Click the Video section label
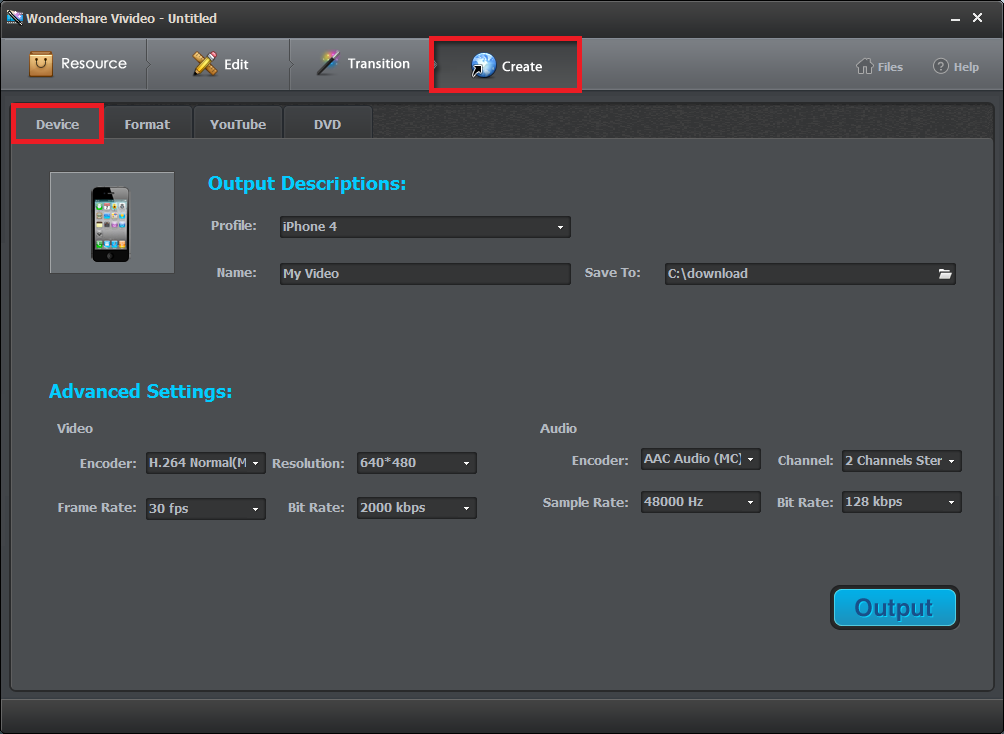The width and height of the screenshot is (1004, 734). pyautogui.click(x=75, y=428)
